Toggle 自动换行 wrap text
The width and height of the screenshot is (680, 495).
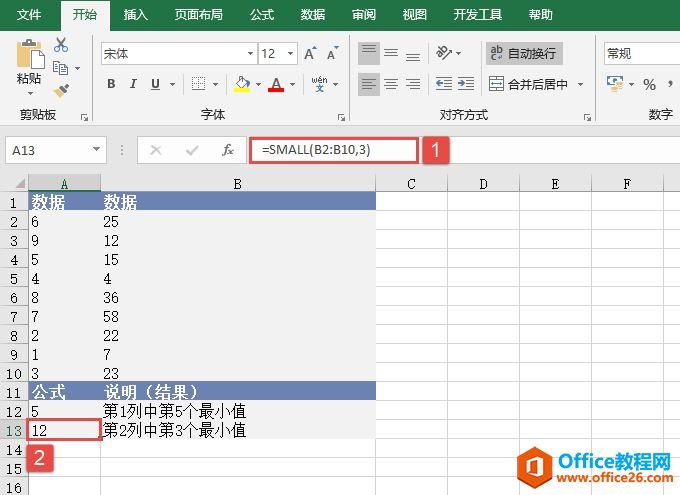point(523,53)
